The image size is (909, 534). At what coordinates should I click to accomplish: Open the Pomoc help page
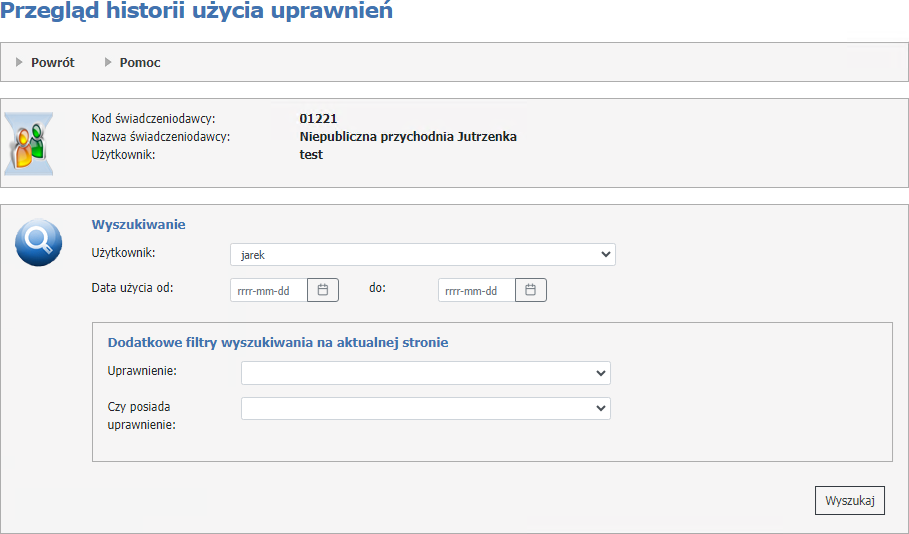[140, 62]
